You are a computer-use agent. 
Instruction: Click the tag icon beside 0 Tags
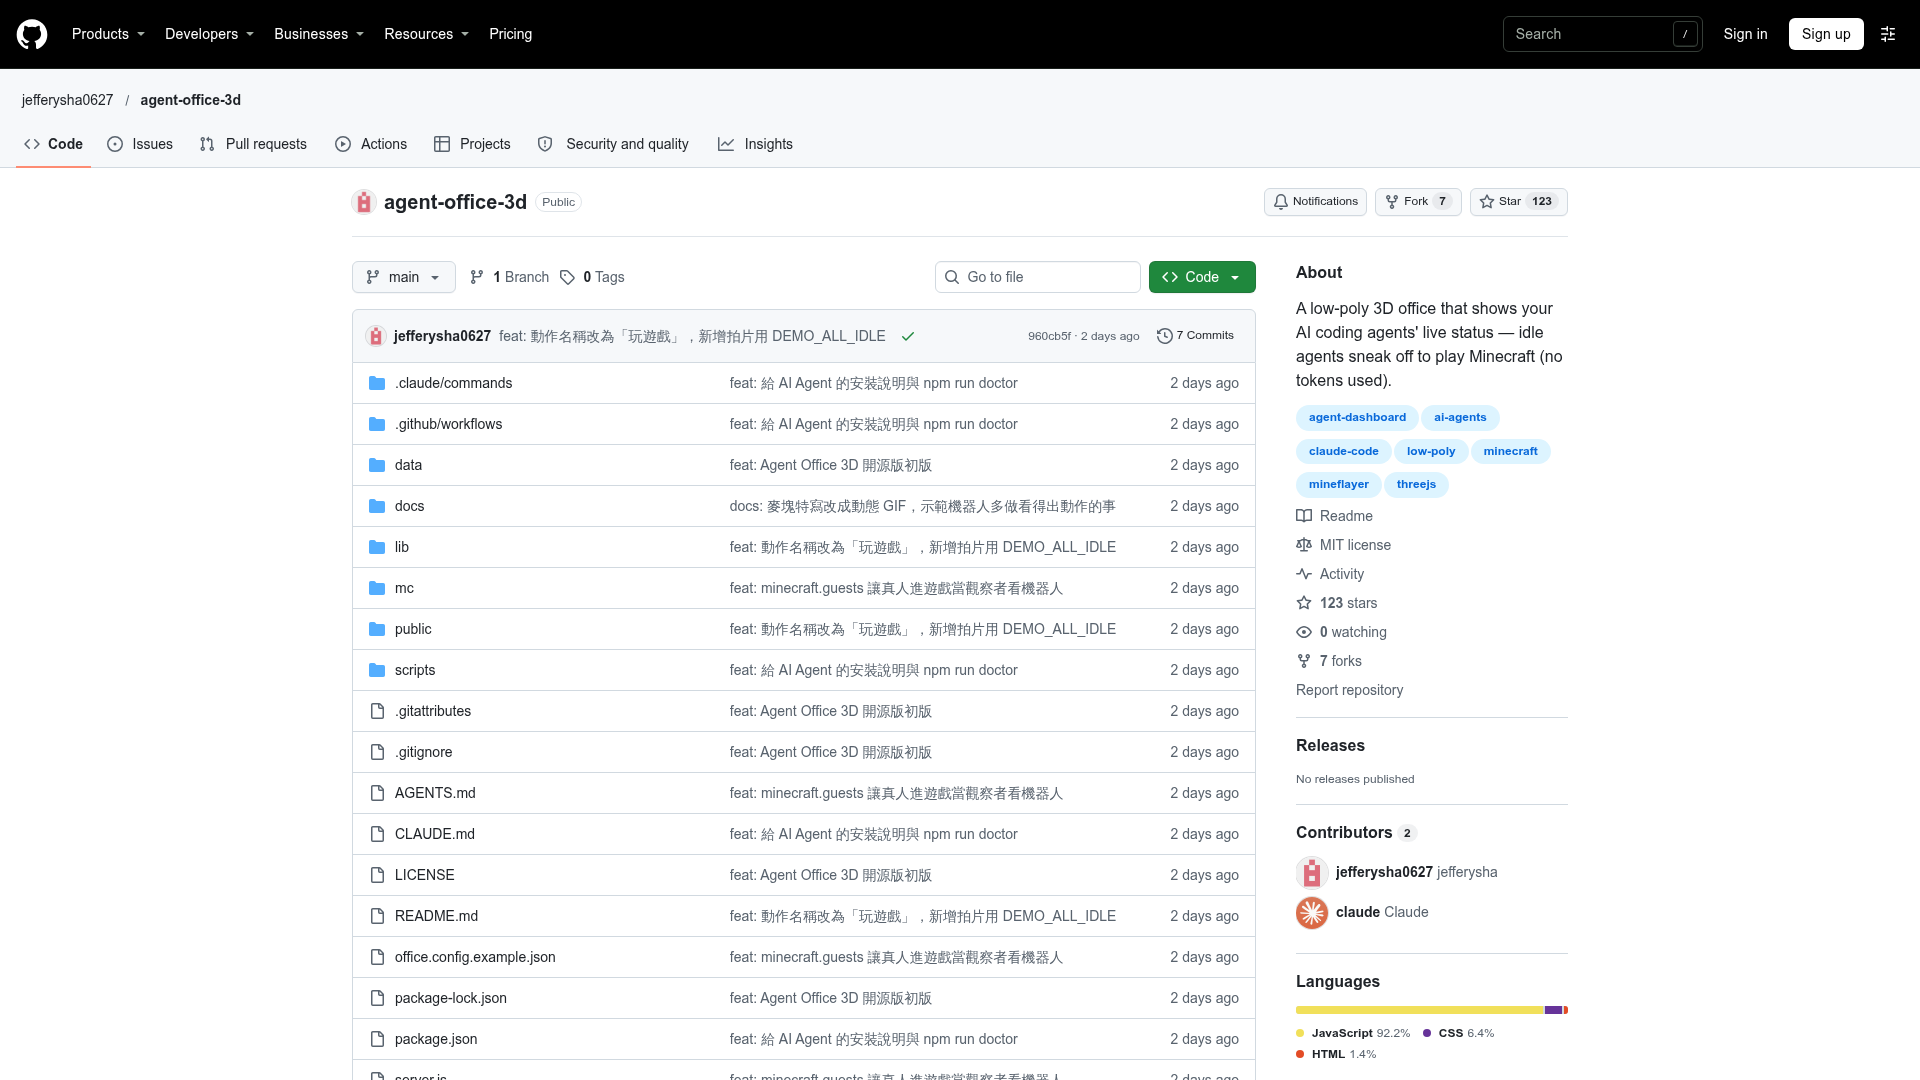point(567,277)
